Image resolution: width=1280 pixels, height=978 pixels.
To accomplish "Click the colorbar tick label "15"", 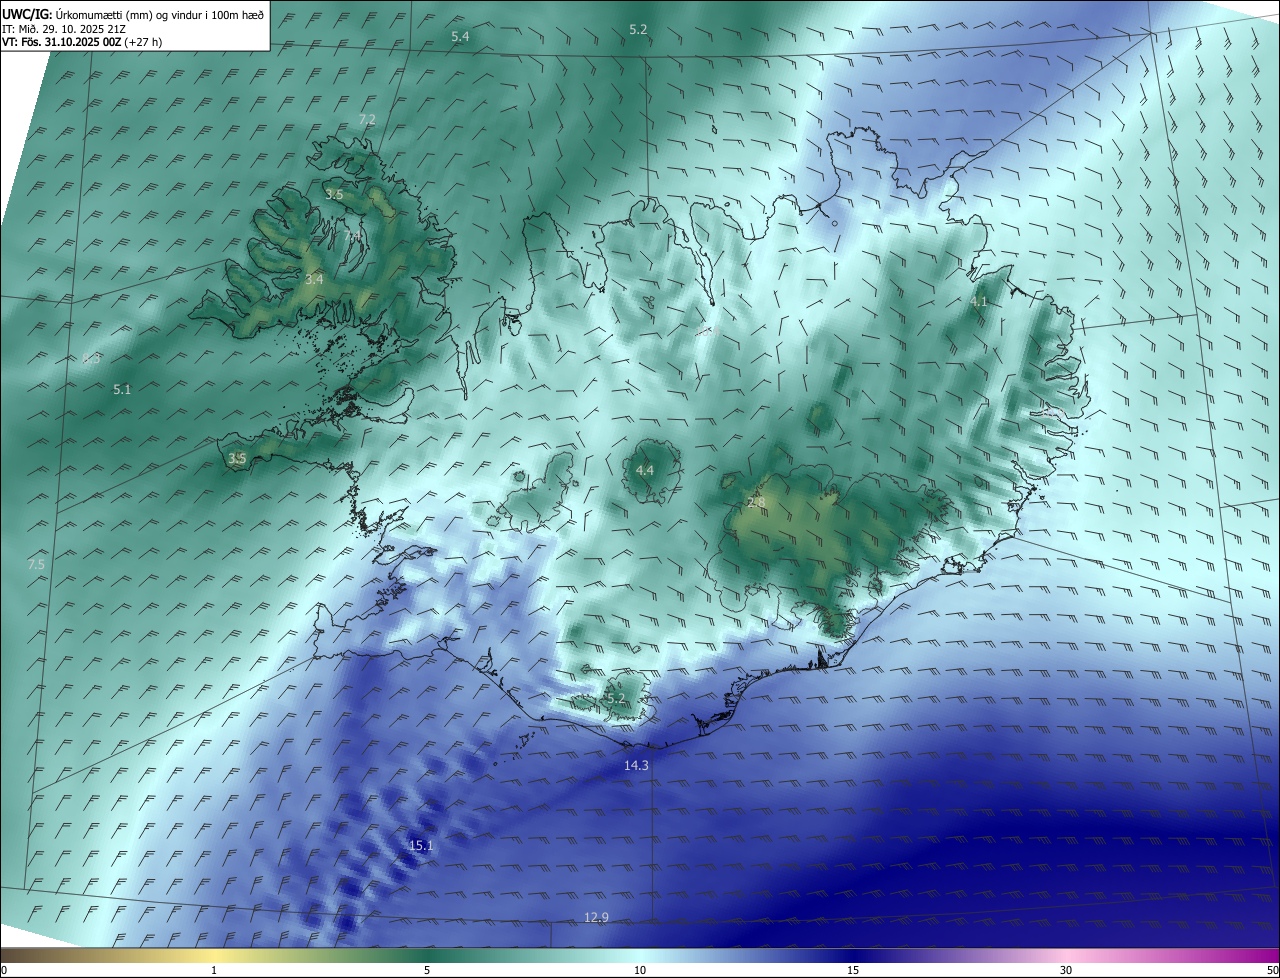I will click(853, 970).
